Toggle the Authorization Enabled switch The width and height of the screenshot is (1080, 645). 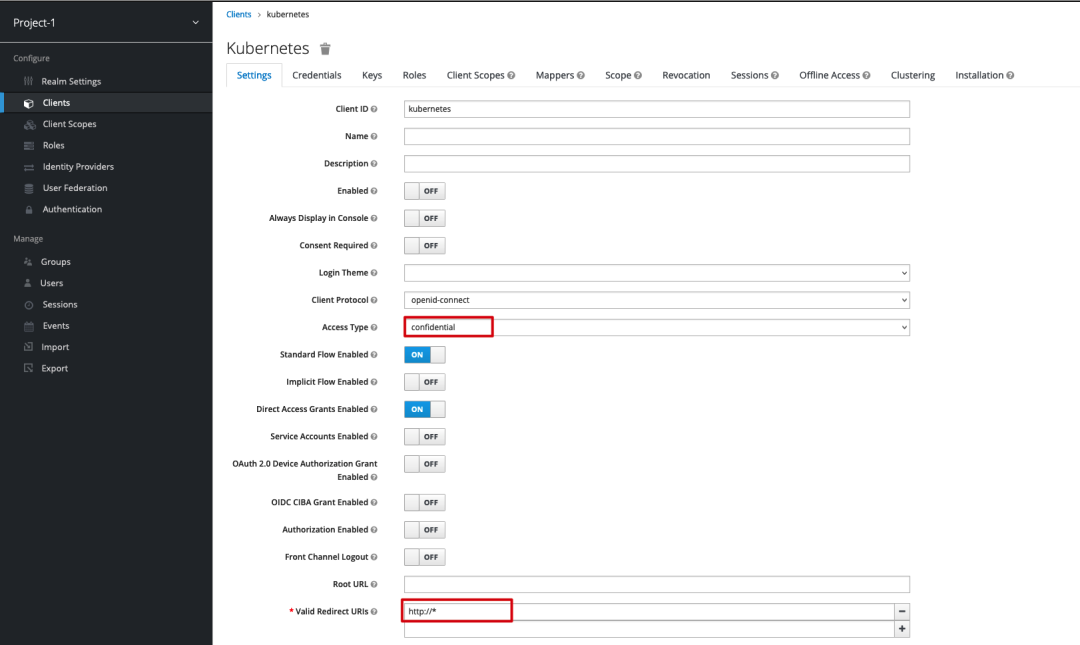(x=424, y=530)
